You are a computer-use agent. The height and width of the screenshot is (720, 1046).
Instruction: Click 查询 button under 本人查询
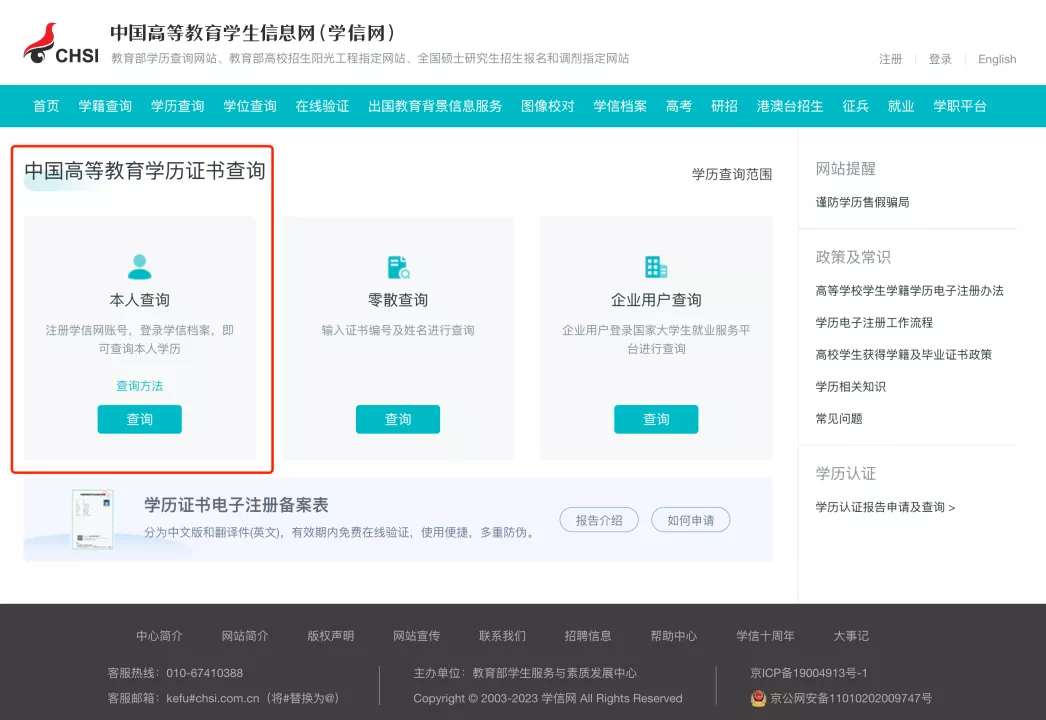139,419
